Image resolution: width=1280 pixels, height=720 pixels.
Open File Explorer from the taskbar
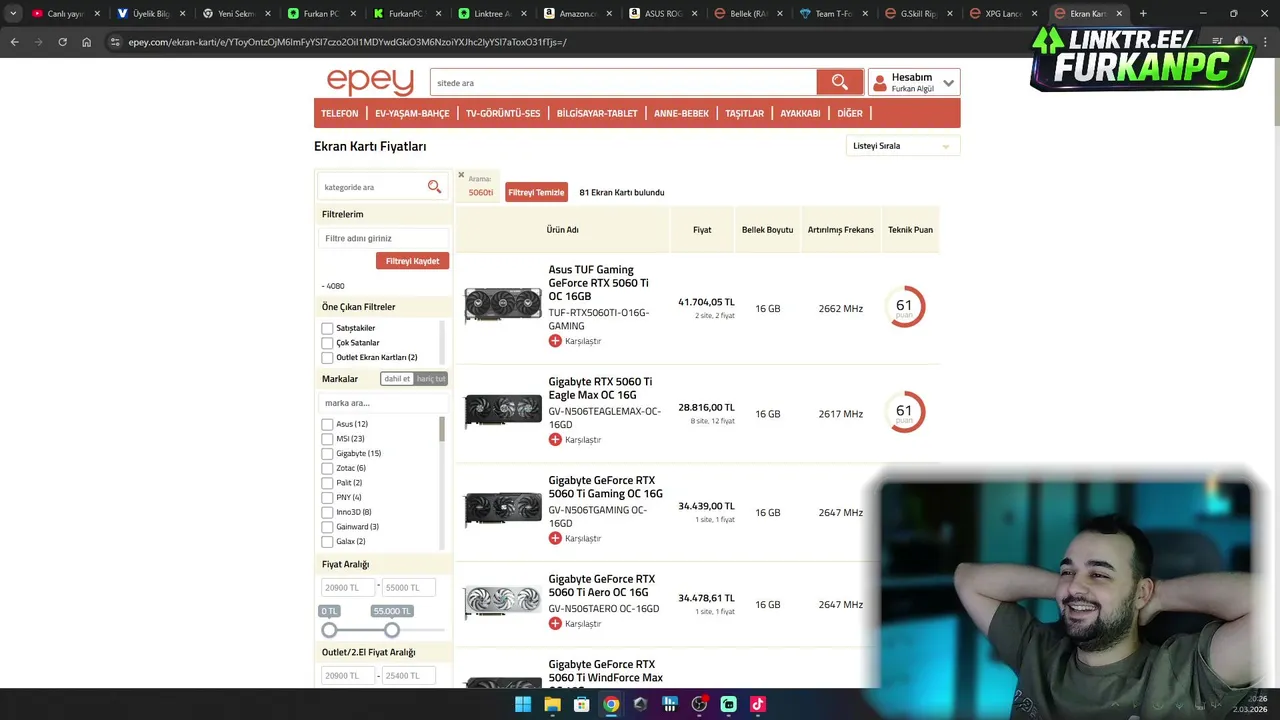tap(552, 704)
